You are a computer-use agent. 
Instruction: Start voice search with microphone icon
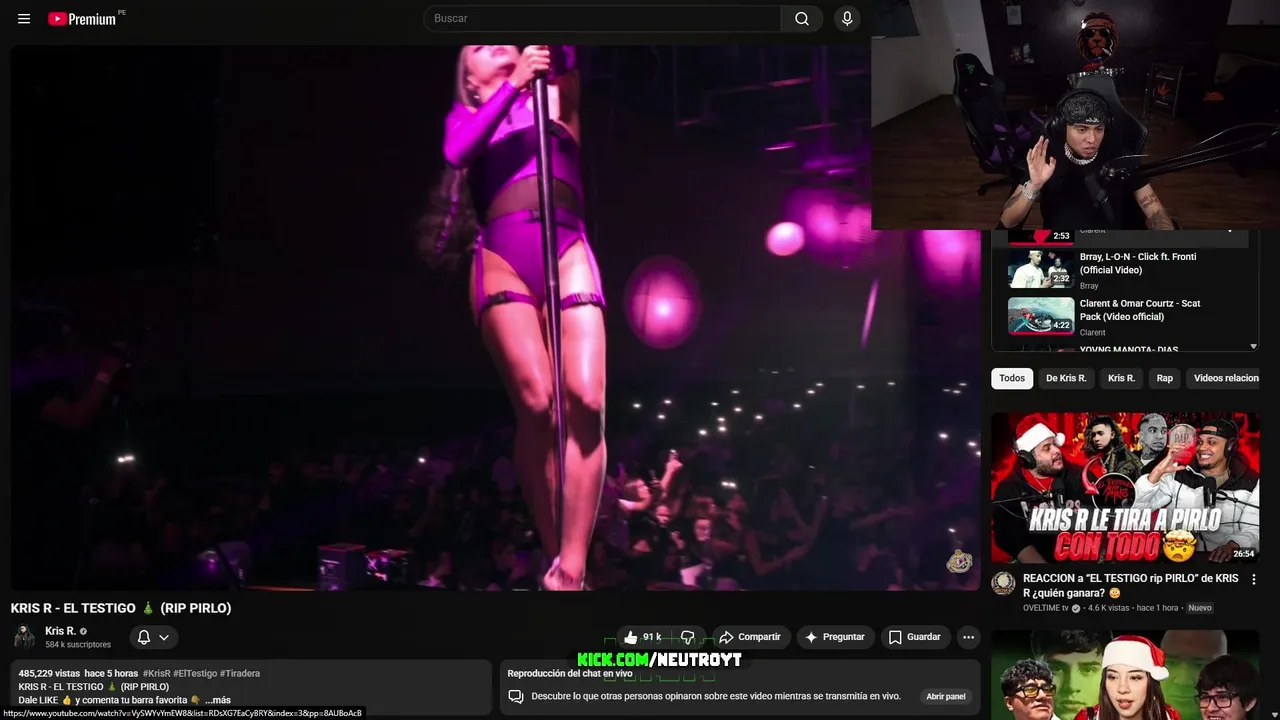pyautogui.click(x=847, y=18)
